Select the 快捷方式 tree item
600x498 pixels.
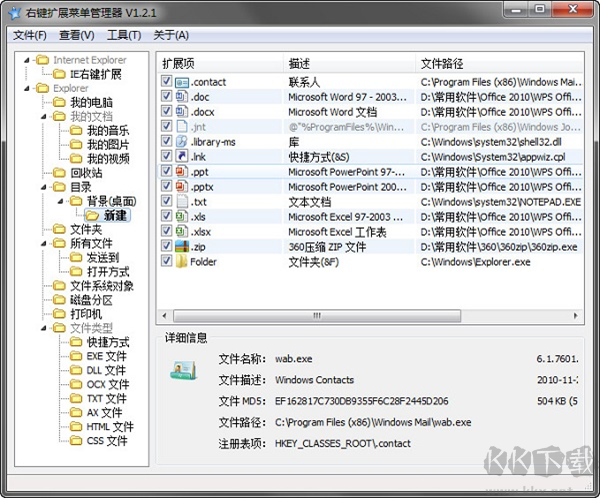point(108,342)
